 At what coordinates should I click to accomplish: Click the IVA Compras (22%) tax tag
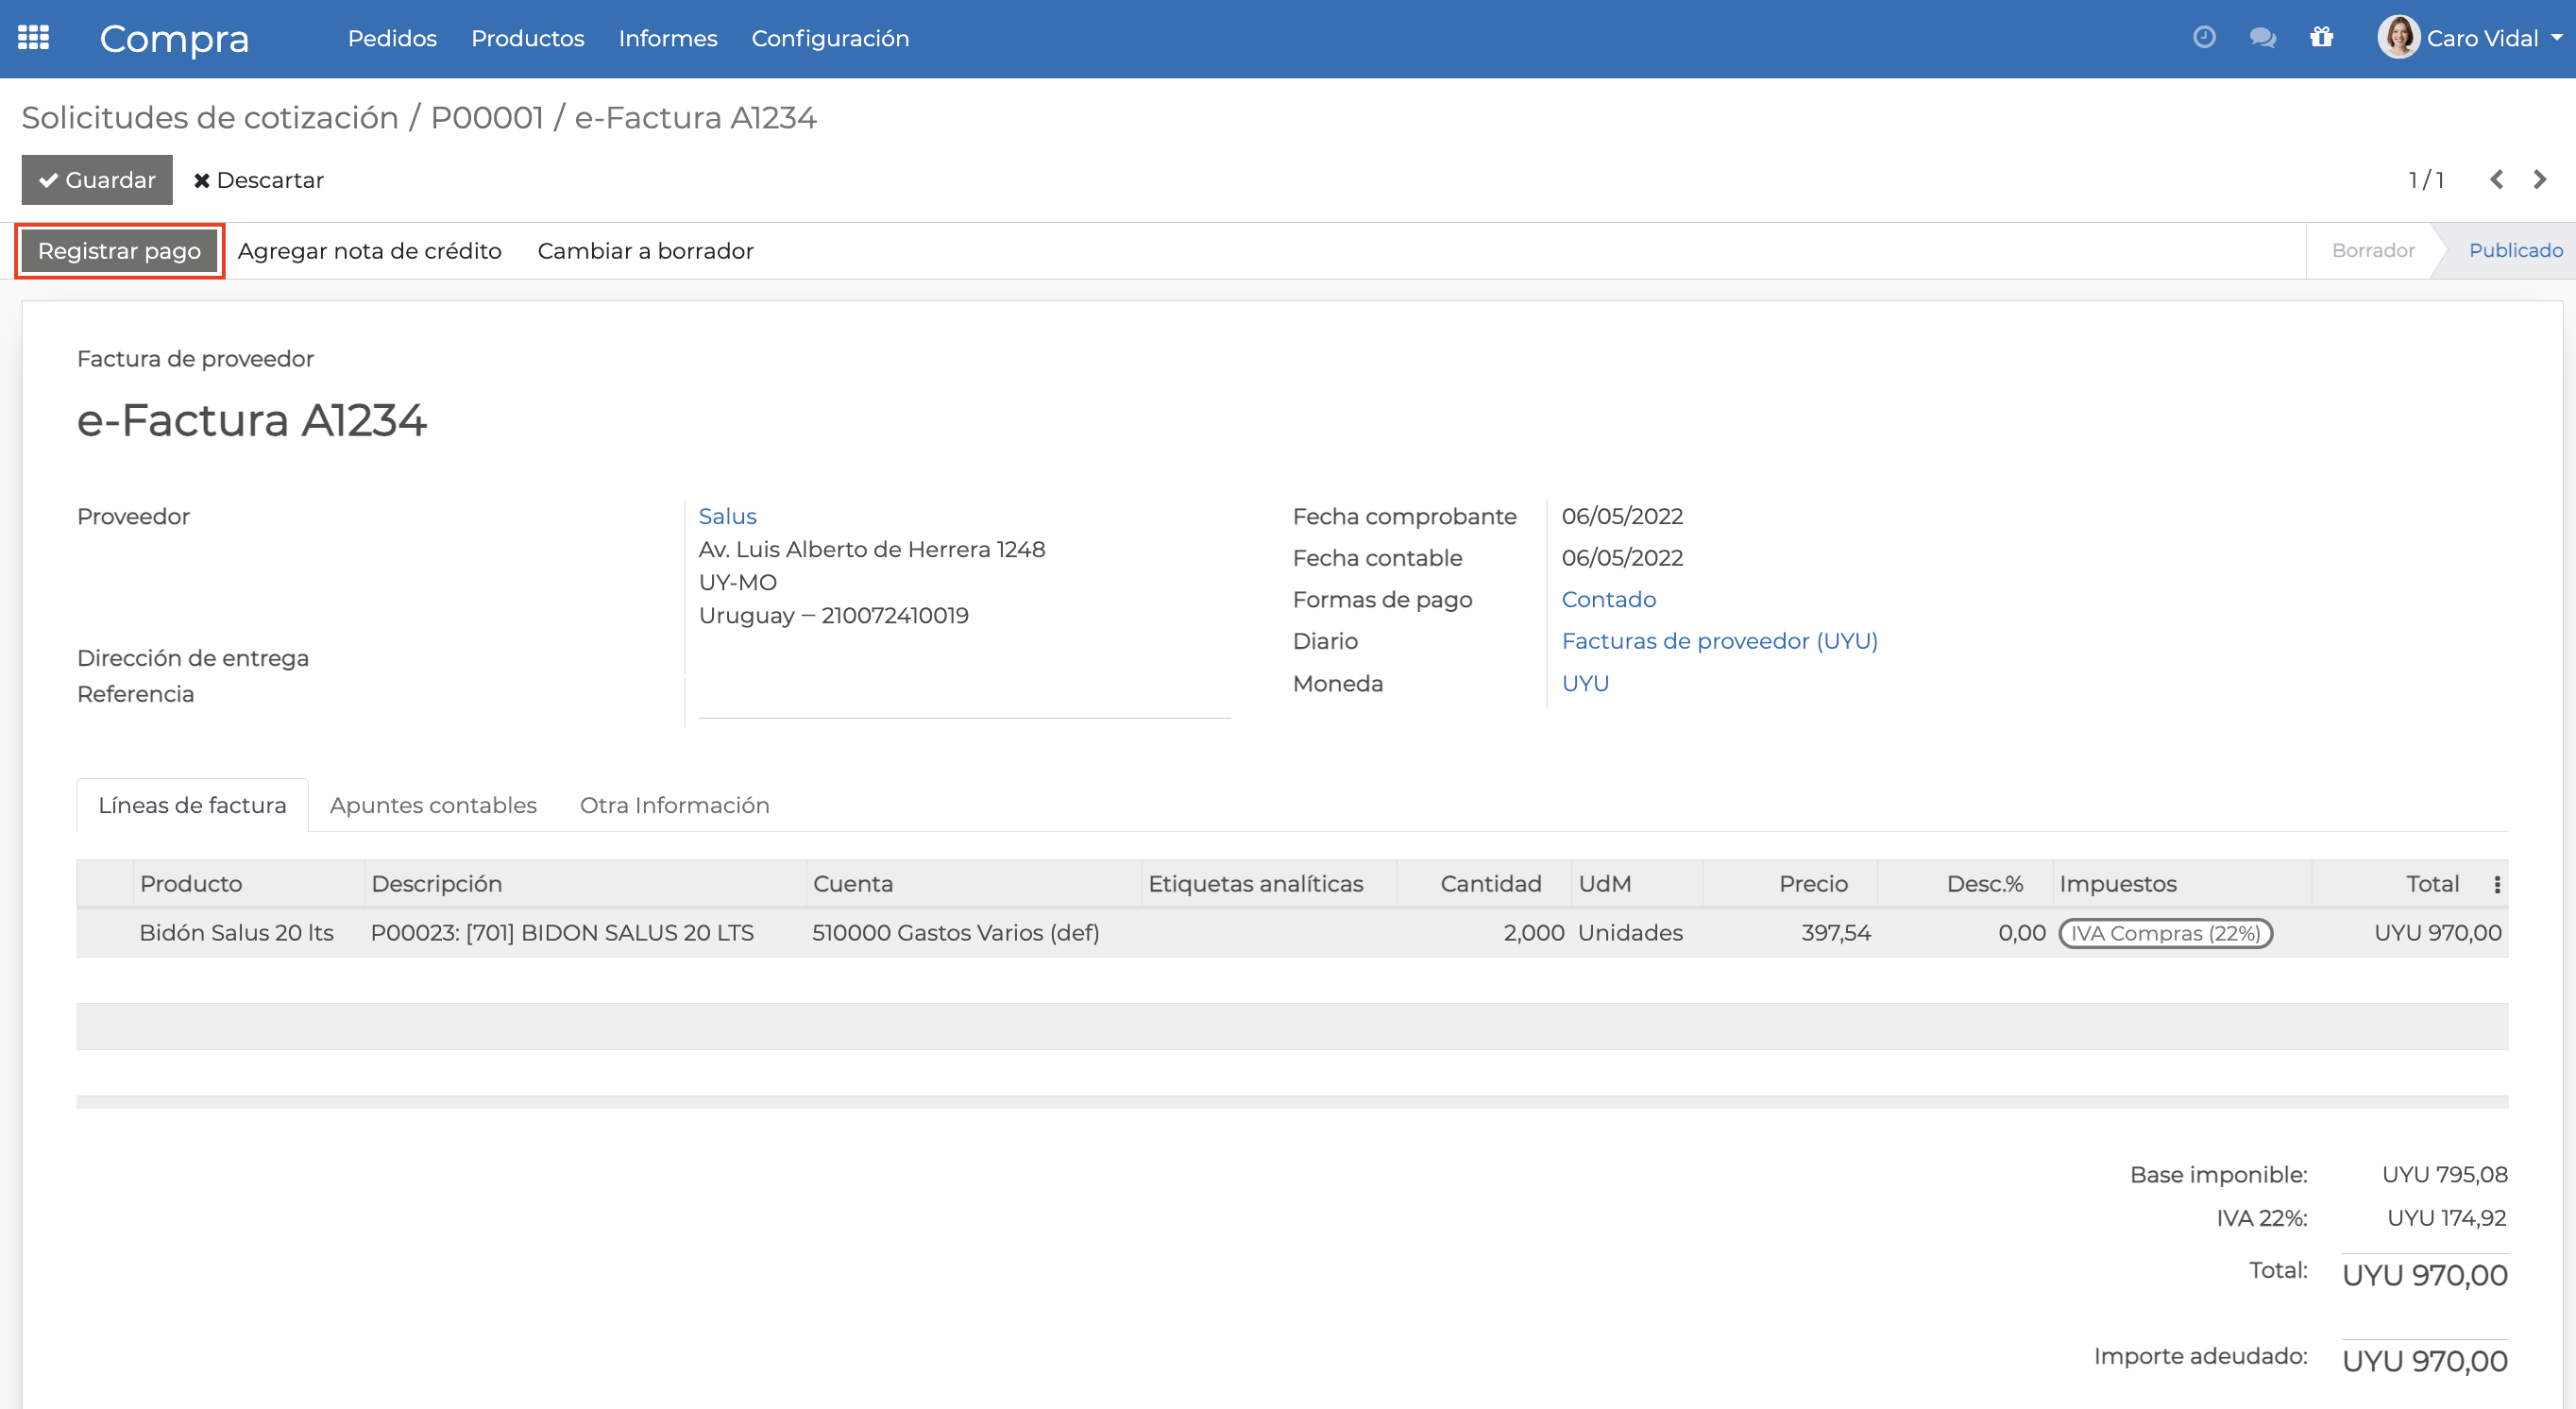[x=2165, y=932]
